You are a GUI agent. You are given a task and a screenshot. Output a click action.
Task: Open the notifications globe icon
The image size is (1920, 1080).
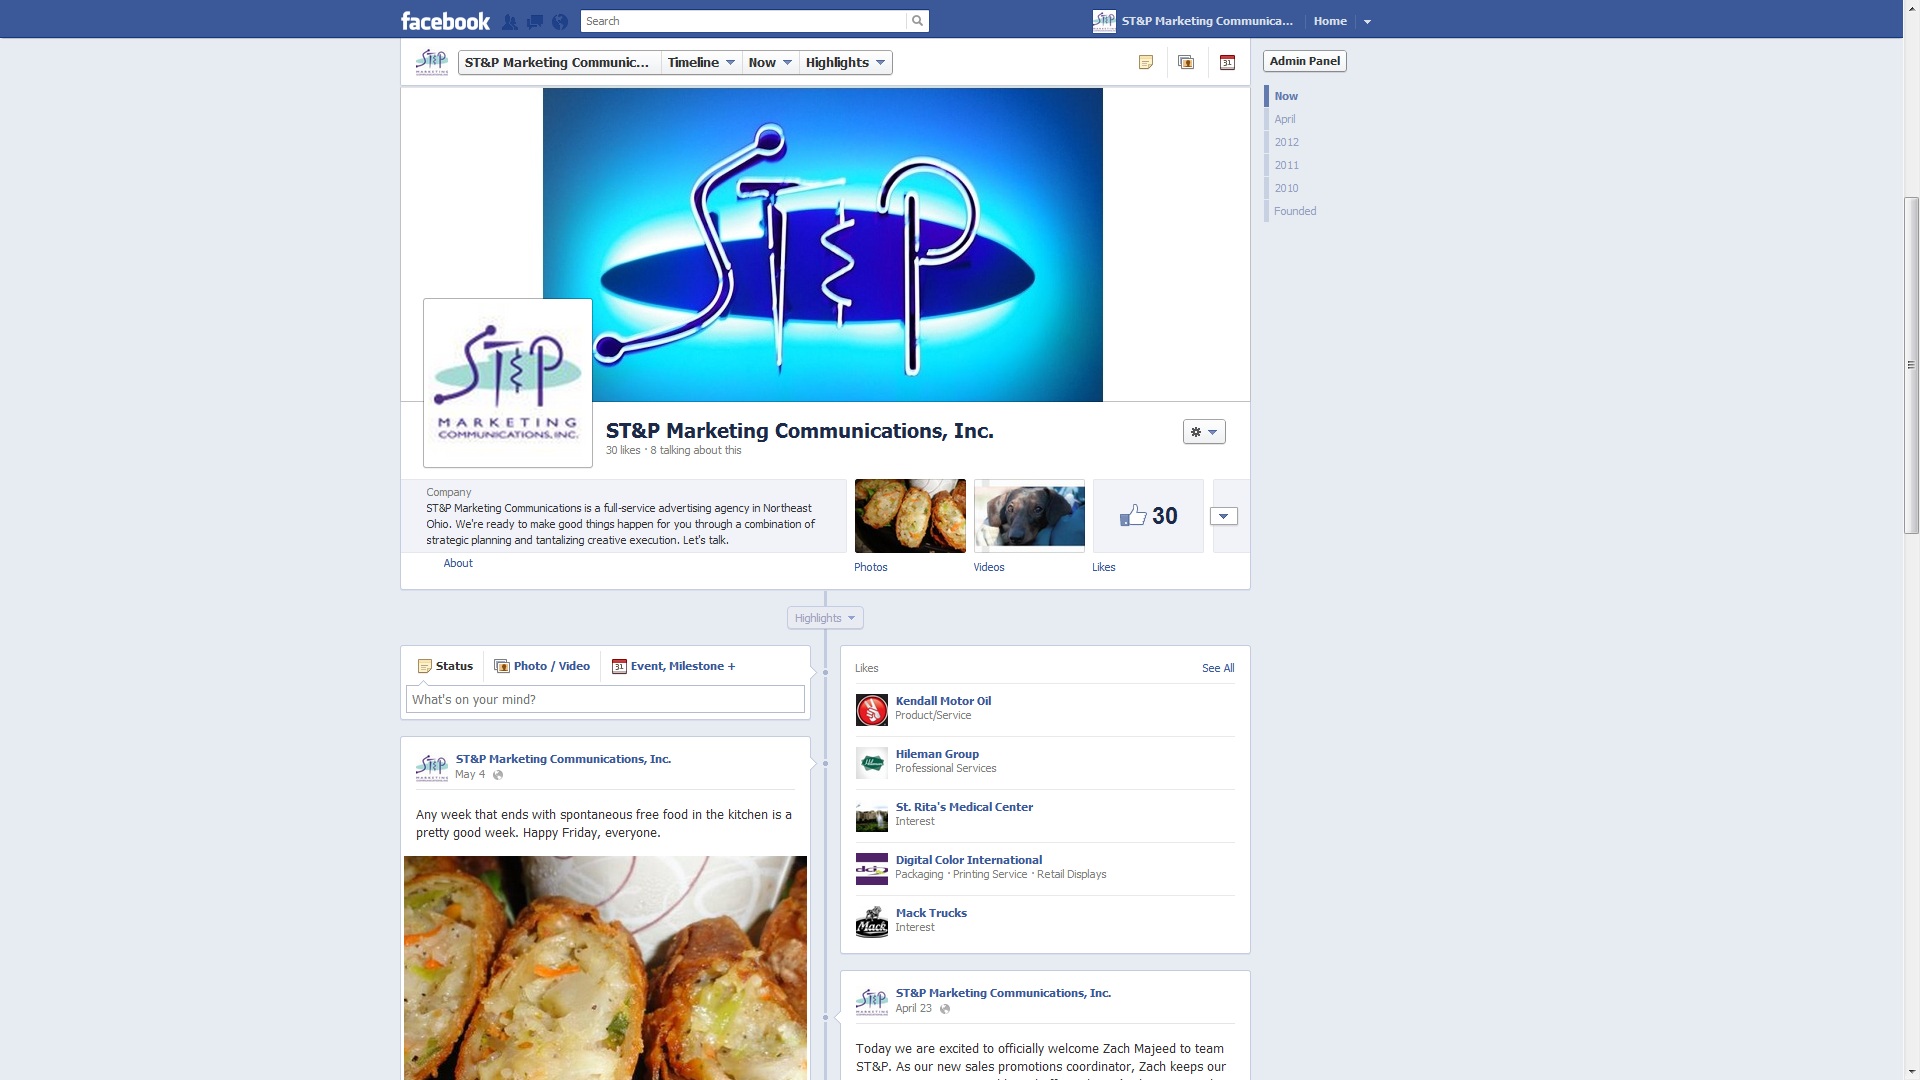pyautogui.click(x=560, y=21)
